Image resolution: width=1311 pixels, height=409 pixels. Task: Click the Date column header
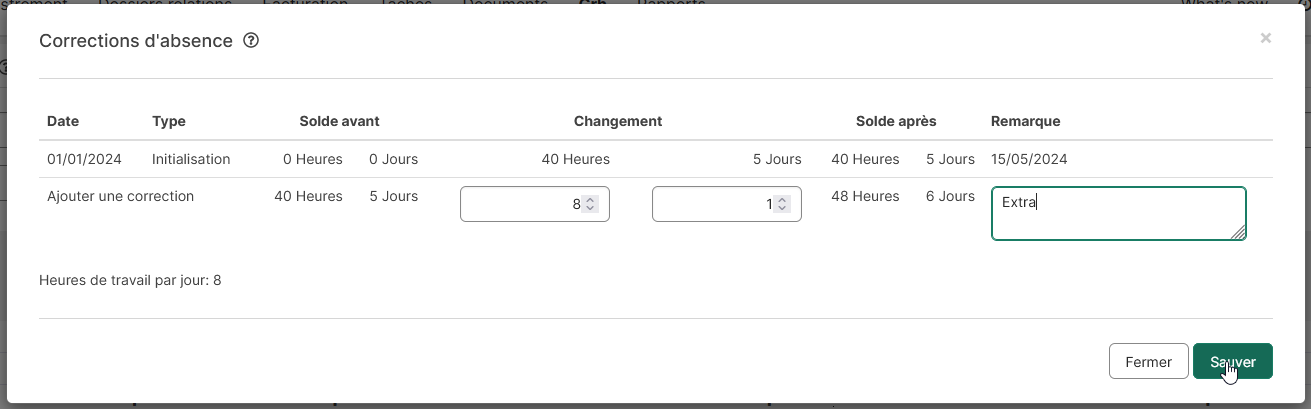63,121
